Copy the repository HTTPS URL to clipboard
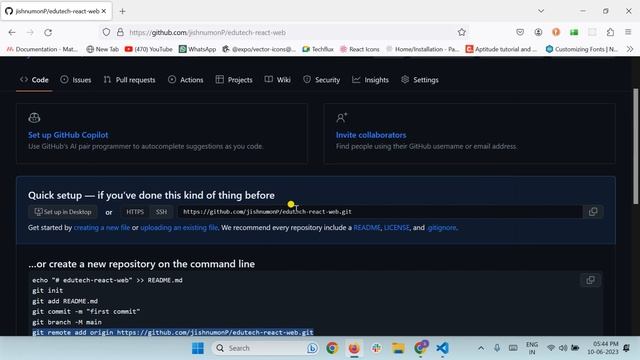The image size is (640, 360). [x=593, y=211]
